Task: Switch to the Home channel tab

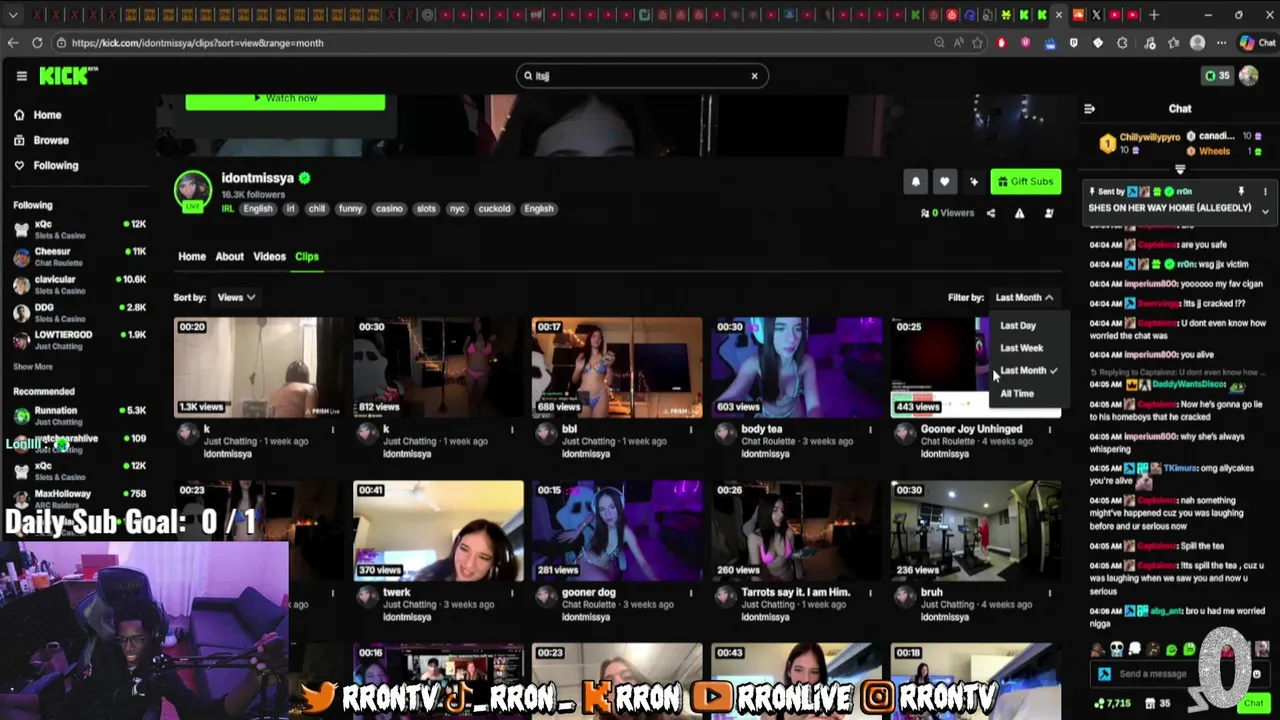Action: [192, 257]
